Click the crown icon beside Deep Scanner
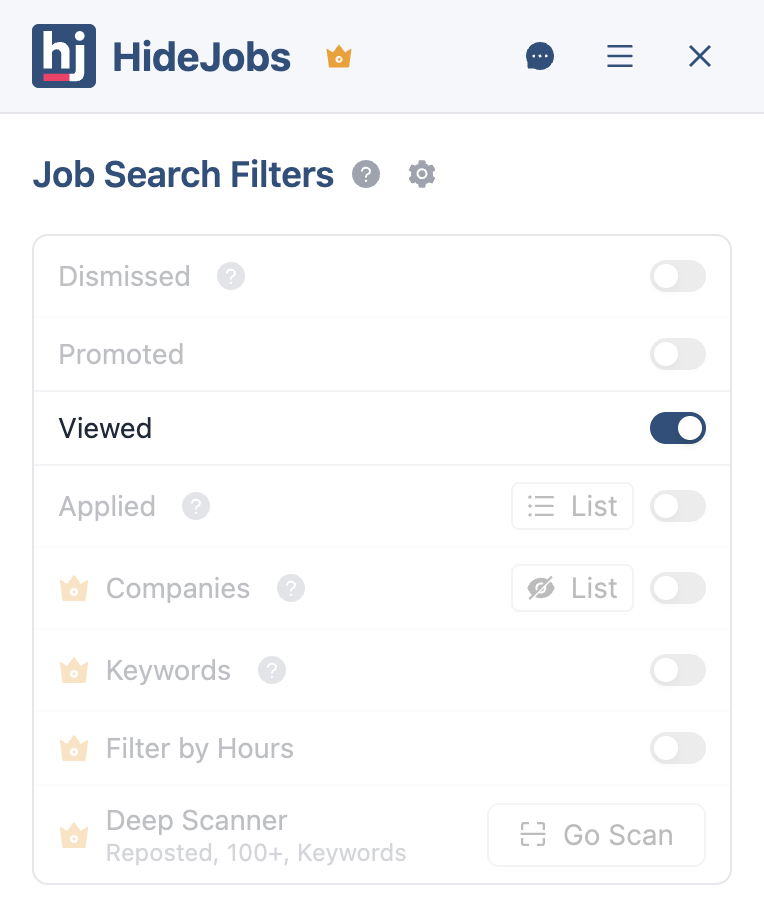Image resolution: width=764 pixels, height=917 pixels. (74, 835)
